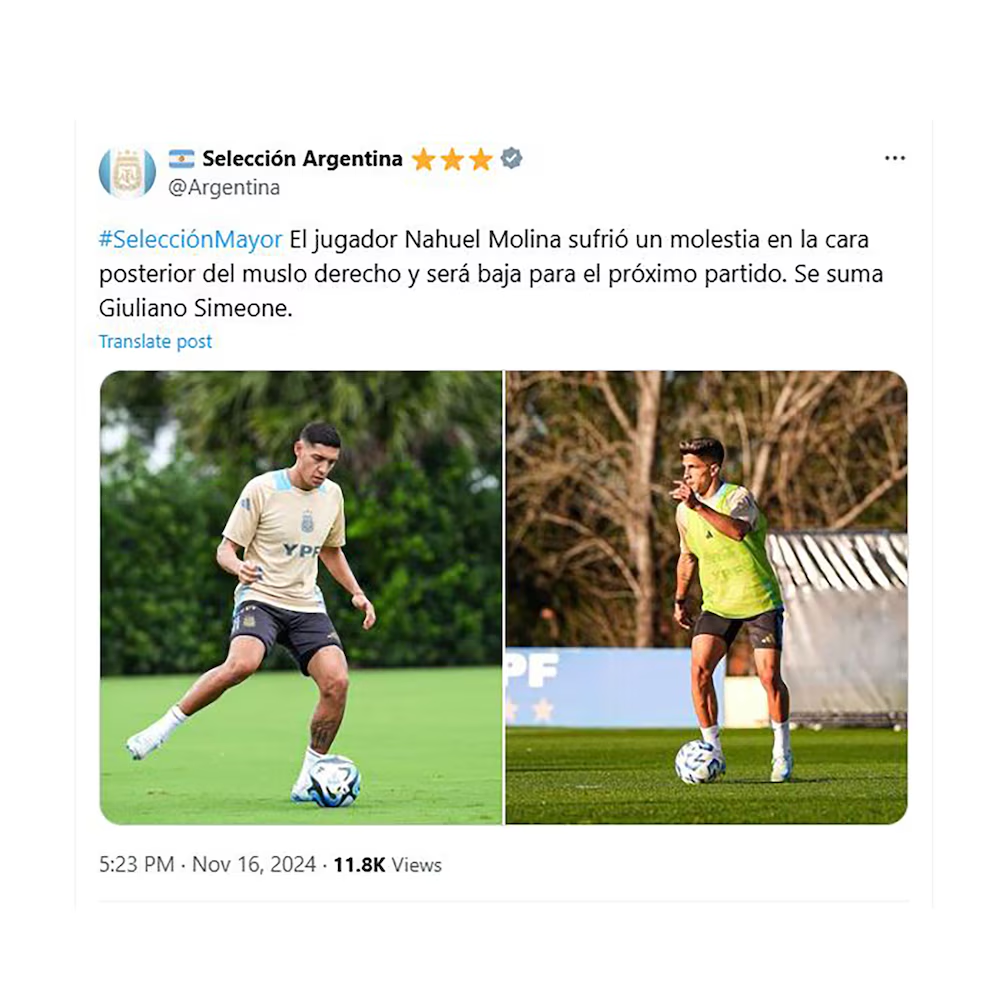Open right photo of player in green bib
Screen dimensions: 992x992
tap(706, 597)
